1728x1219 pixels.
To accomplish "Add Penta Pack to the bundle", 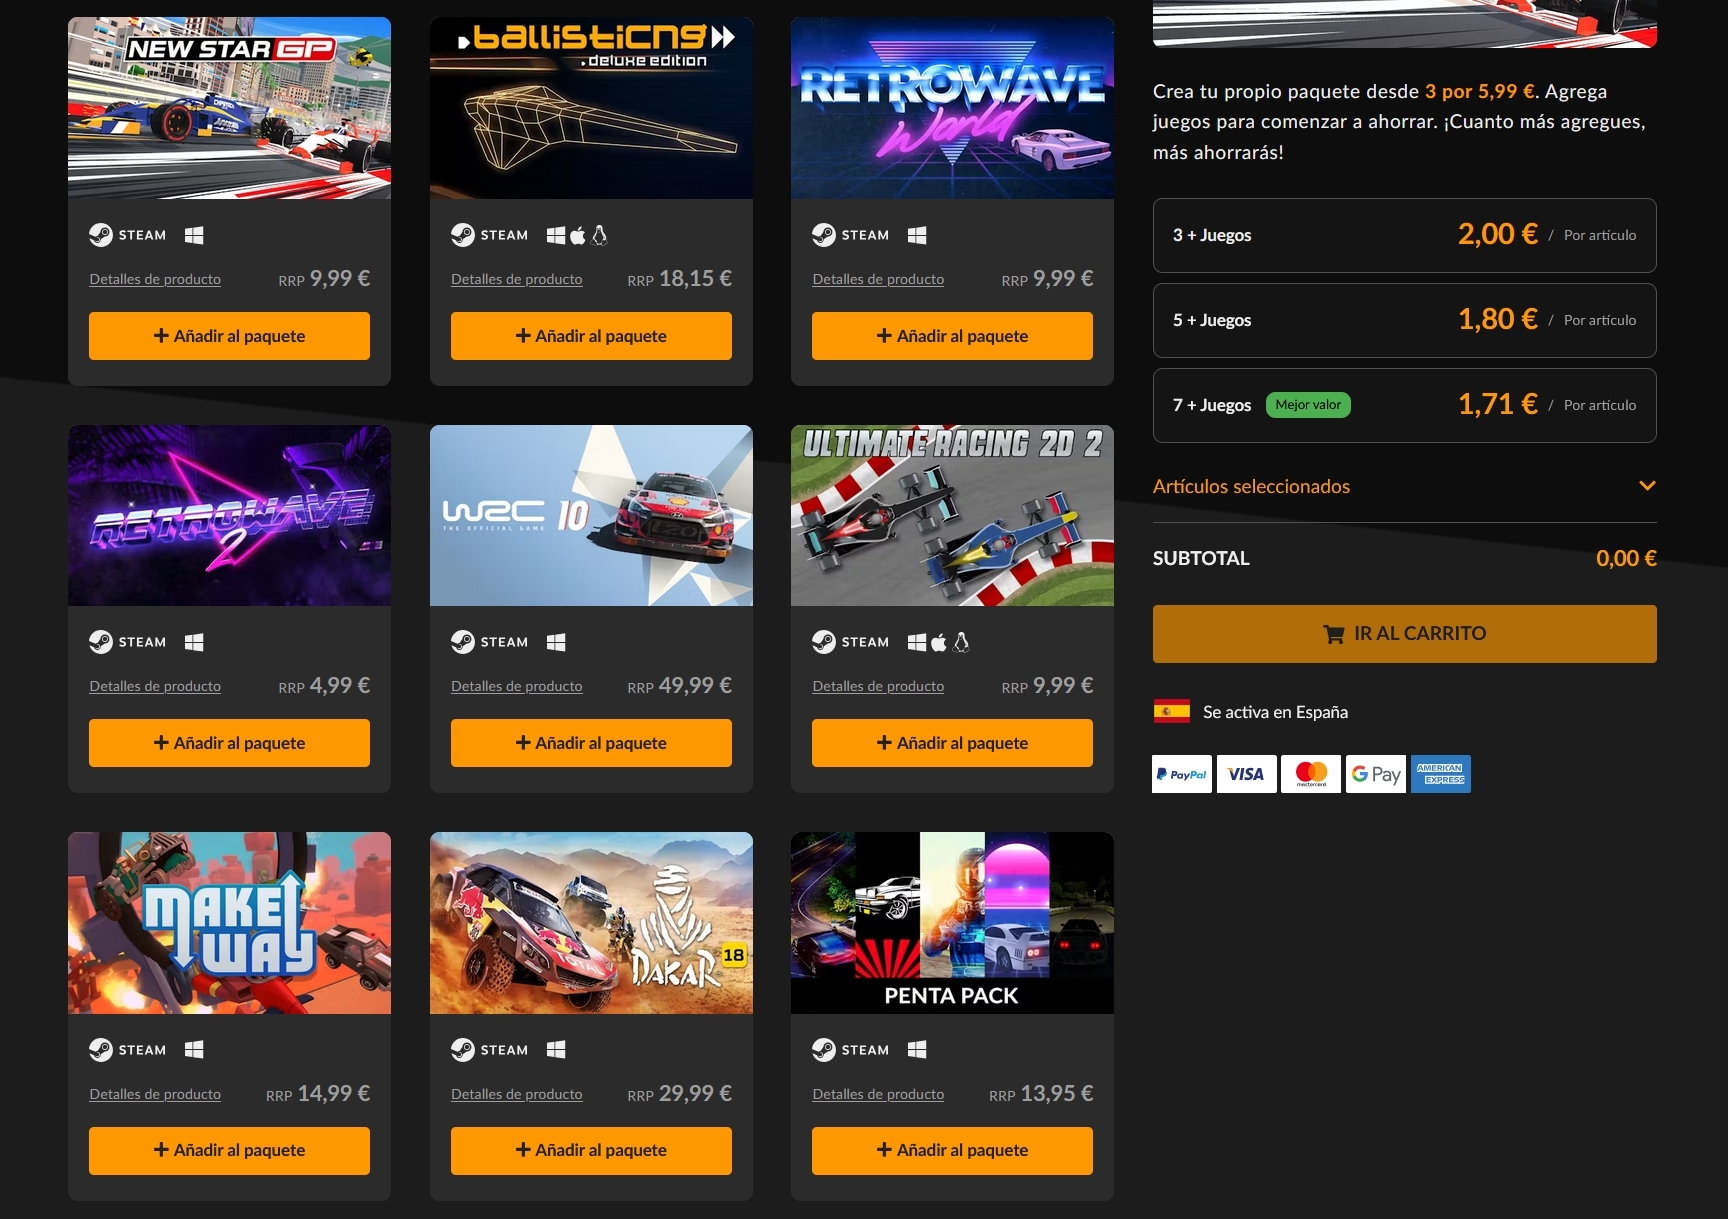I will pos(952,1151).
